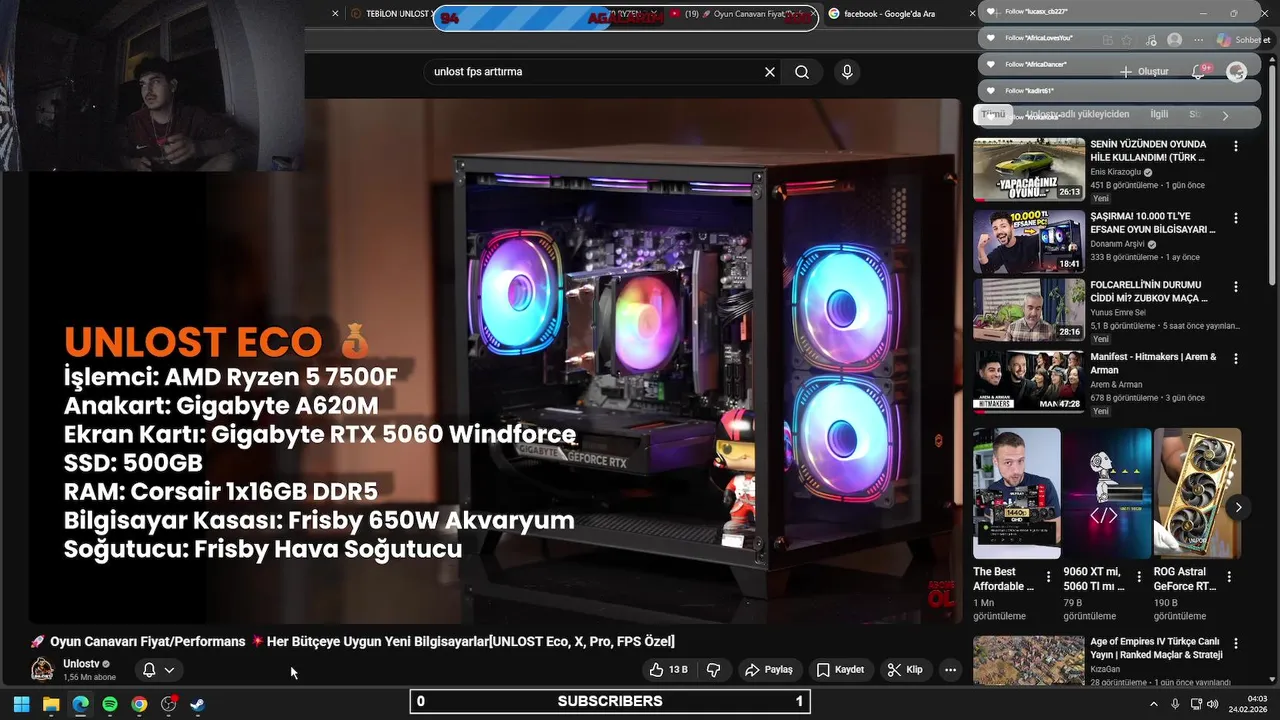This screenshot has height=720, width=1280.
Task: Click the video title Oyun Canavarı Fiyat/Performans
Action: (353, 641)
